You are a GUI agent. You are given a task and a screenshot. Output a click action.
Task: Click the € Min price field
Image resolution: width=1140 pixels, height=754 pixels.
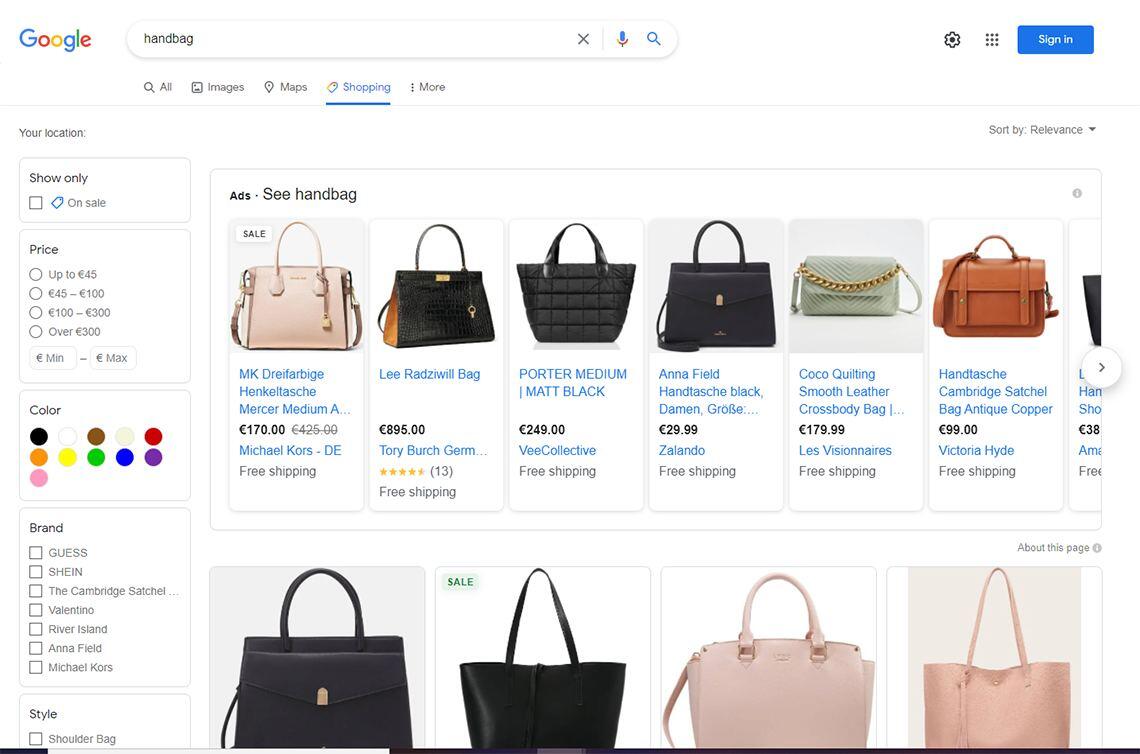point(52,358)
